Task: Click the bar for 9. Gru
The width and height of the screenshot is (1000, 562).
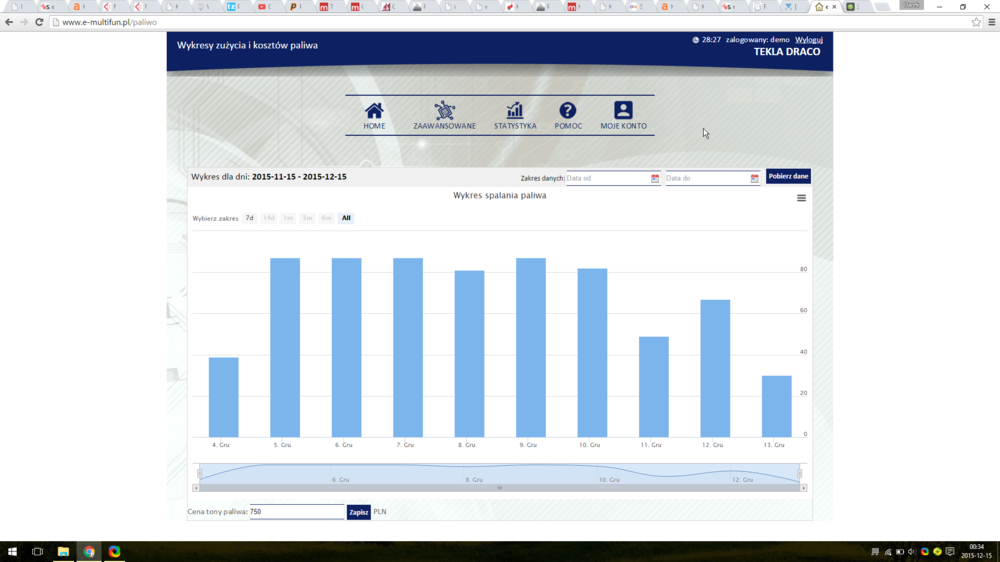Action: 531,347
